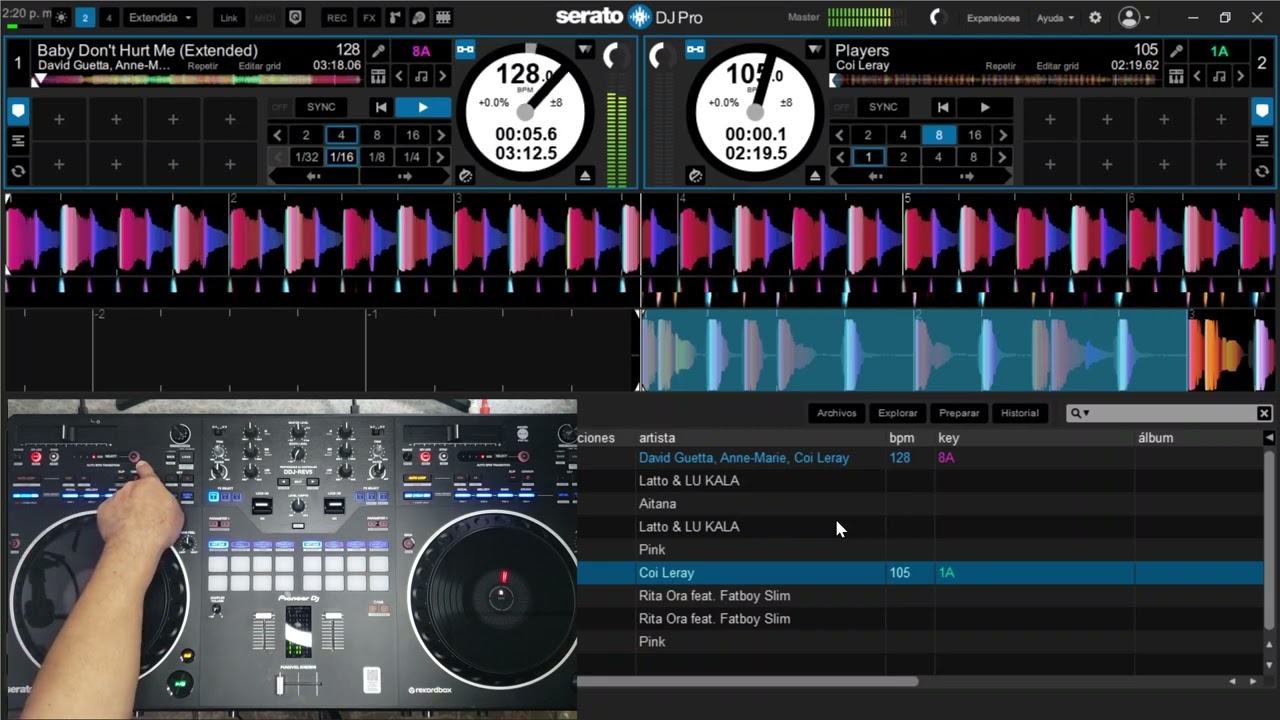
Task: Open Expansiones in the top bar
Action: tap(993, 18)
